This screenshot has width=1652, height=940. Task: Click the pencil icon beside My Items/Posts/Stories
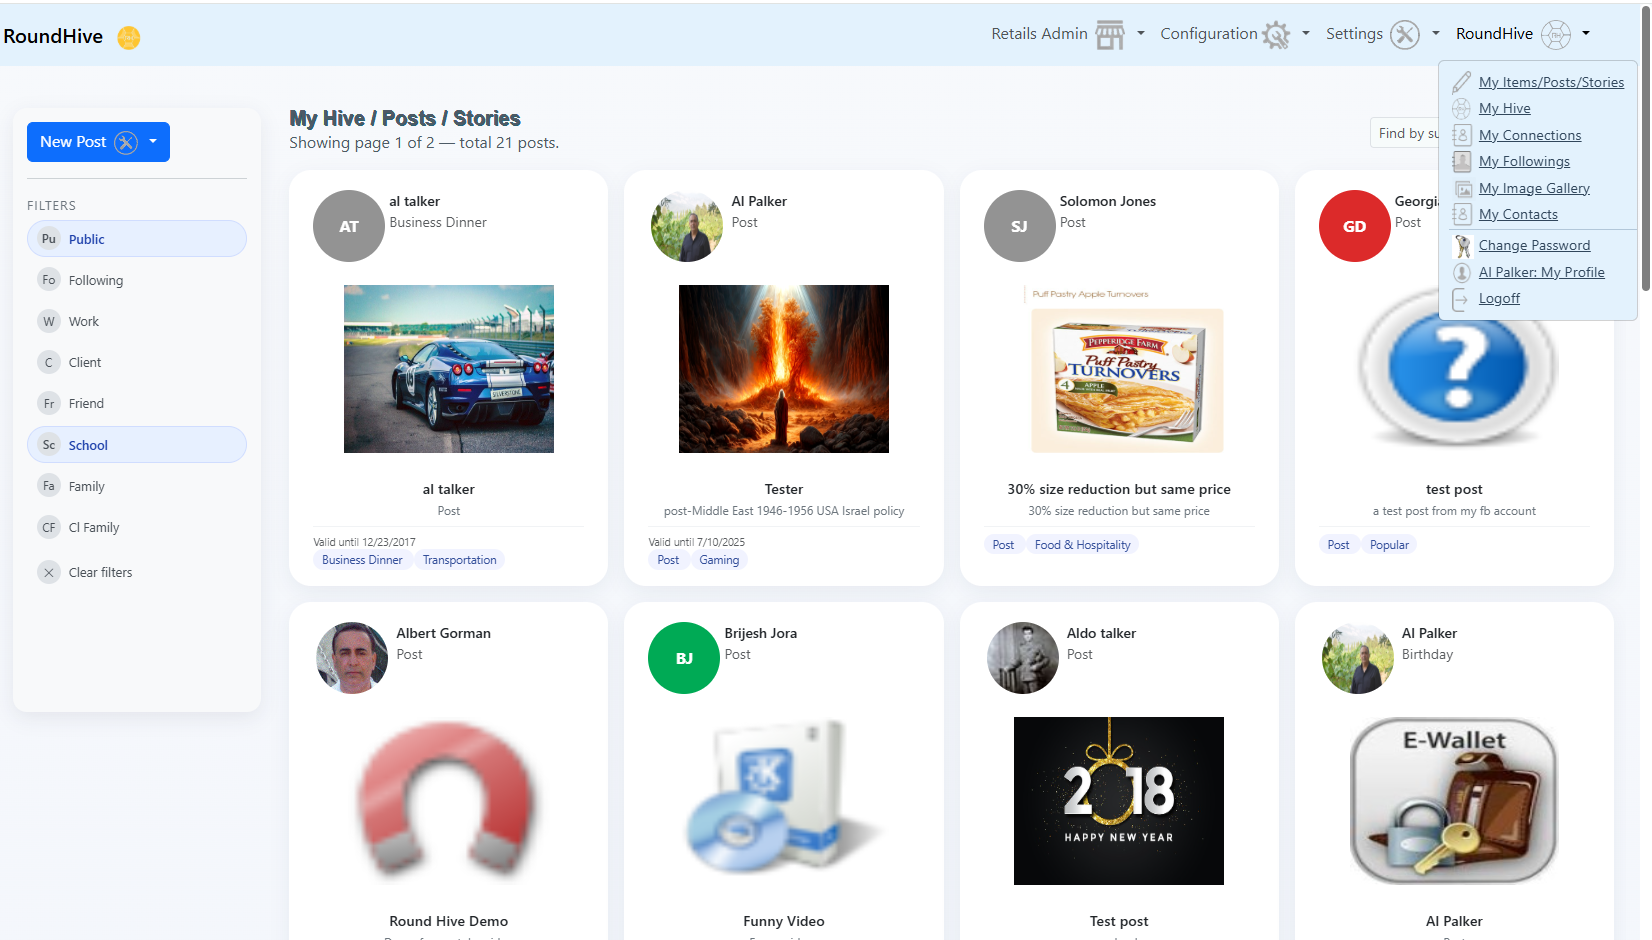point(1462,82)
